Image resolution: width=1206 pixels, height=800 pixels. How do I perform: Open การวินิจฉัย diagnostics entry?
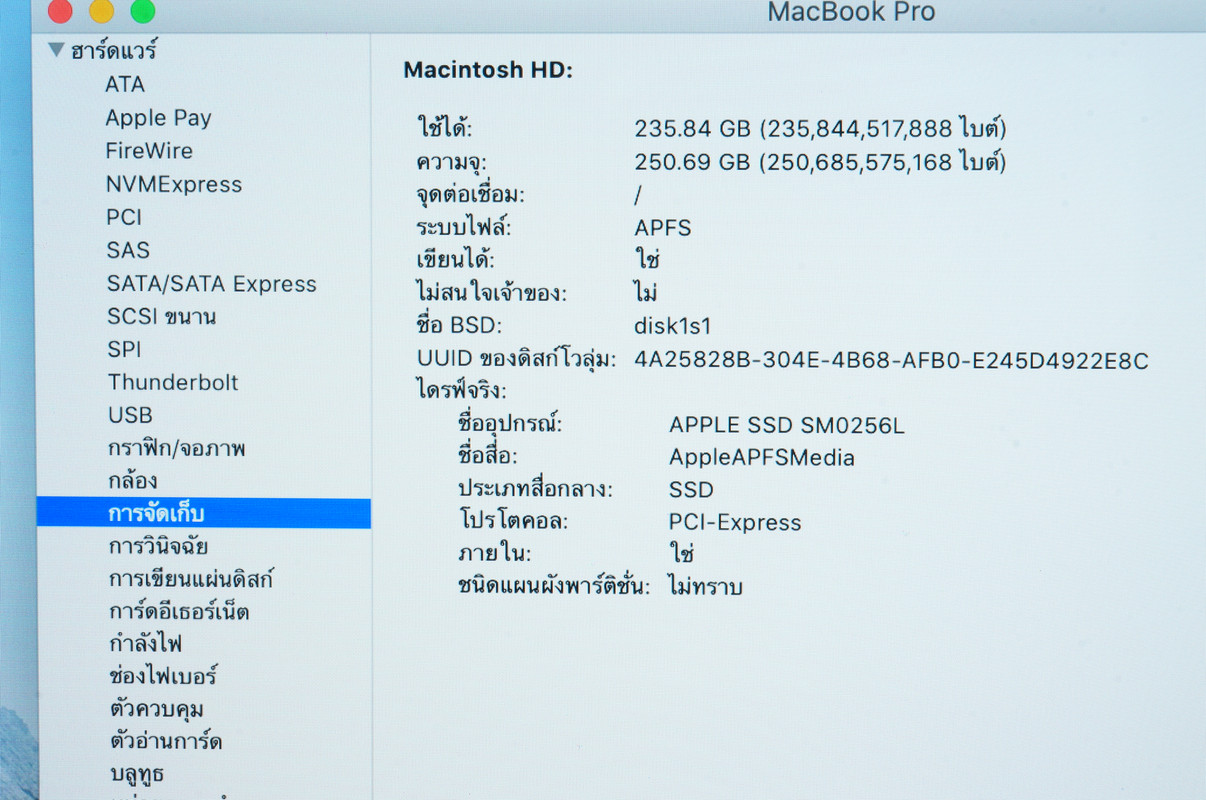click(158, 547)
